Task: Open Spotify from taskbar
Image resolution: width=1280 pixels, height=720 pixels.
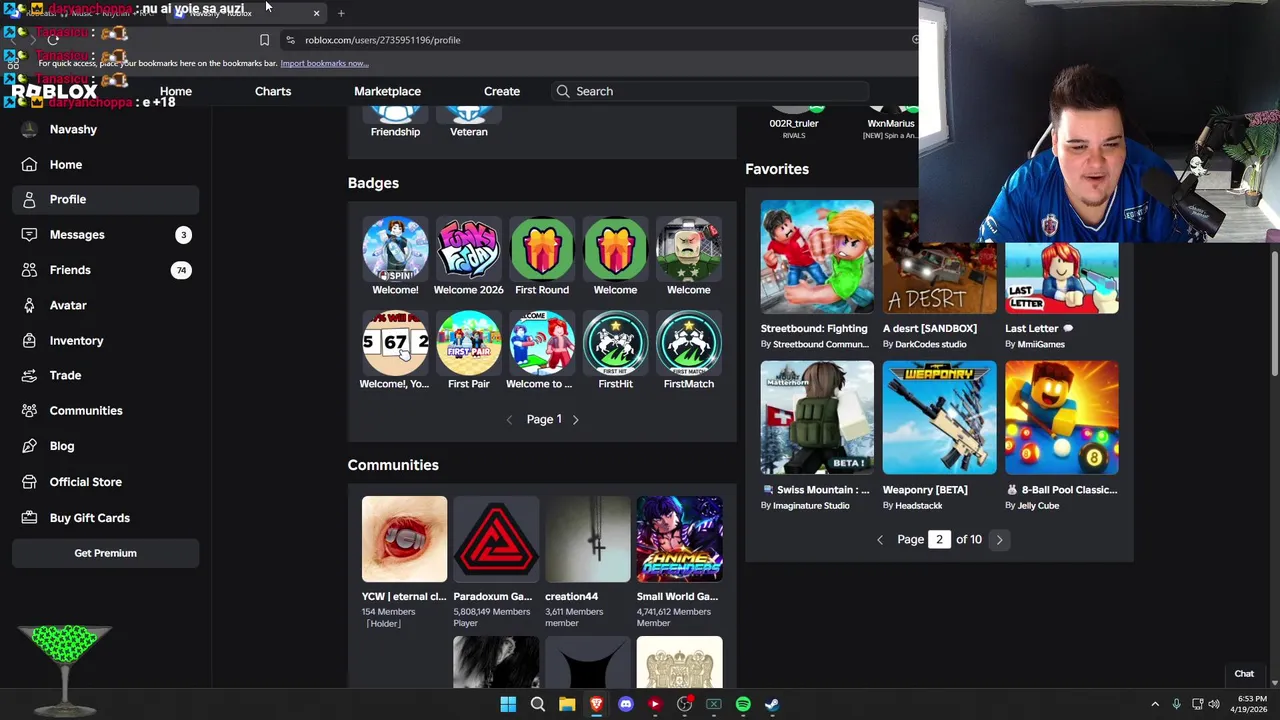Action: coord(743,704)
